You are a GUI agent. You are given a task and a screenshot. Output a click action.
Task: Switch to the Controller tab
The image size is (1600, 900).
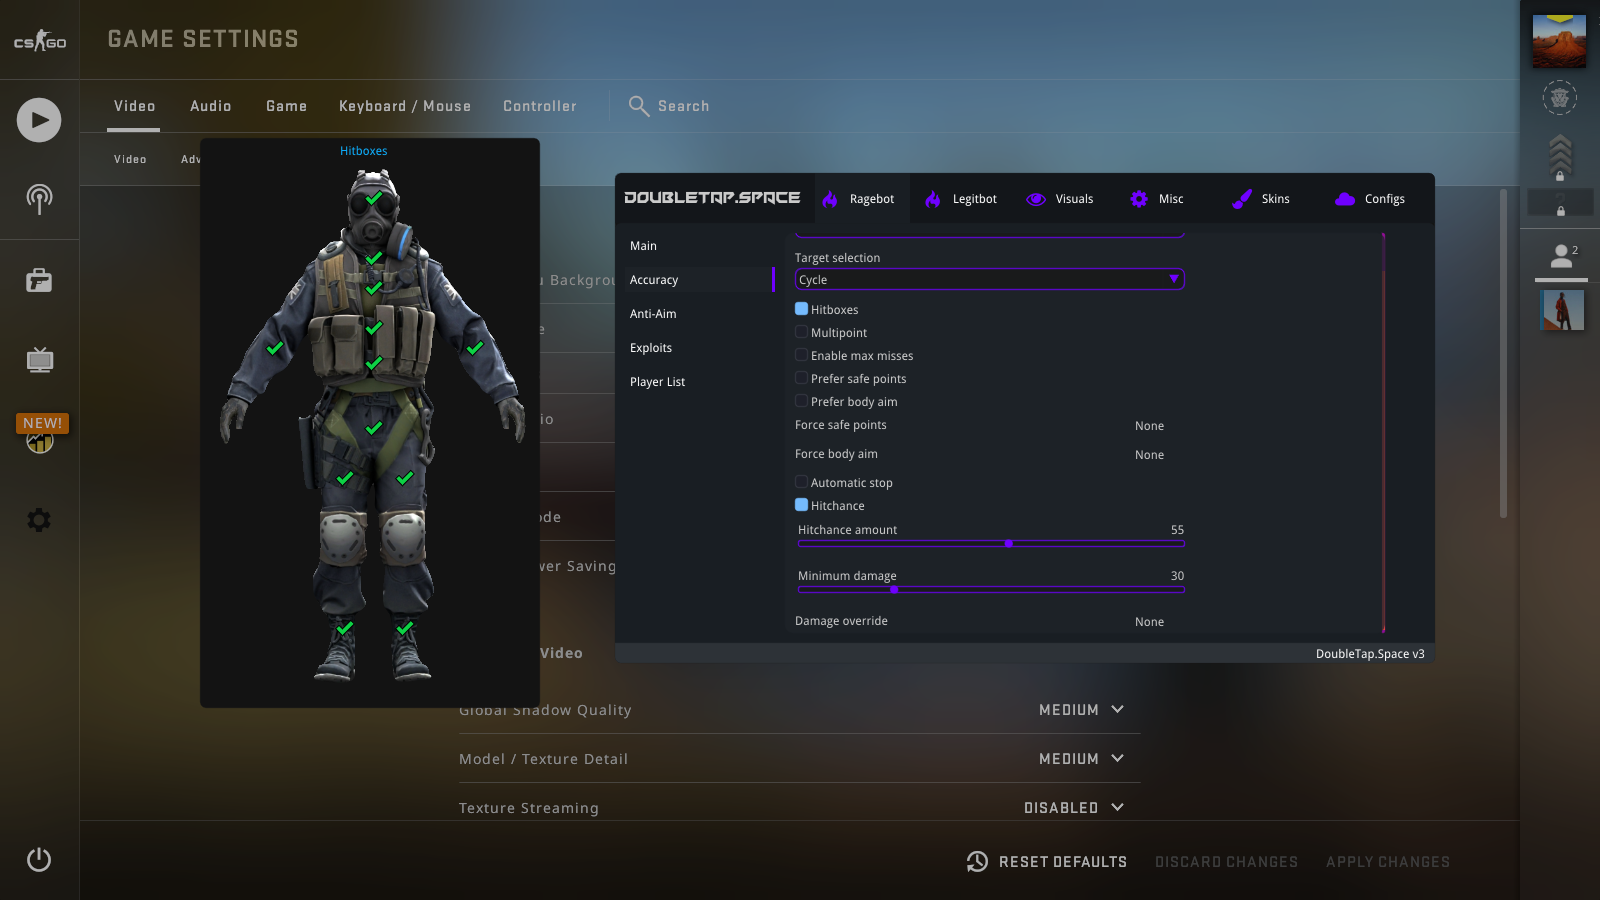(540, 106)
